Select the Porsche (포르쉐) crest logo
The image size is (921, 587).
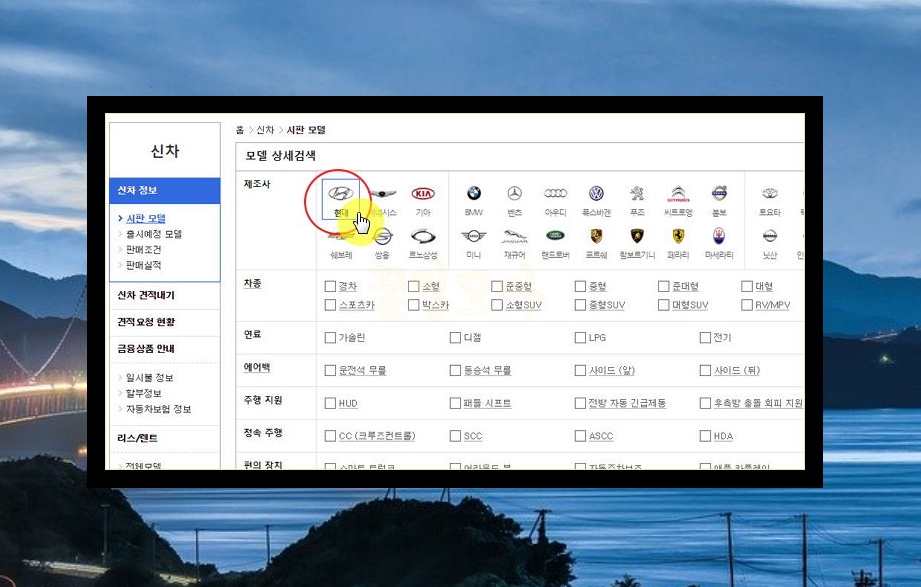pos(596,236)
